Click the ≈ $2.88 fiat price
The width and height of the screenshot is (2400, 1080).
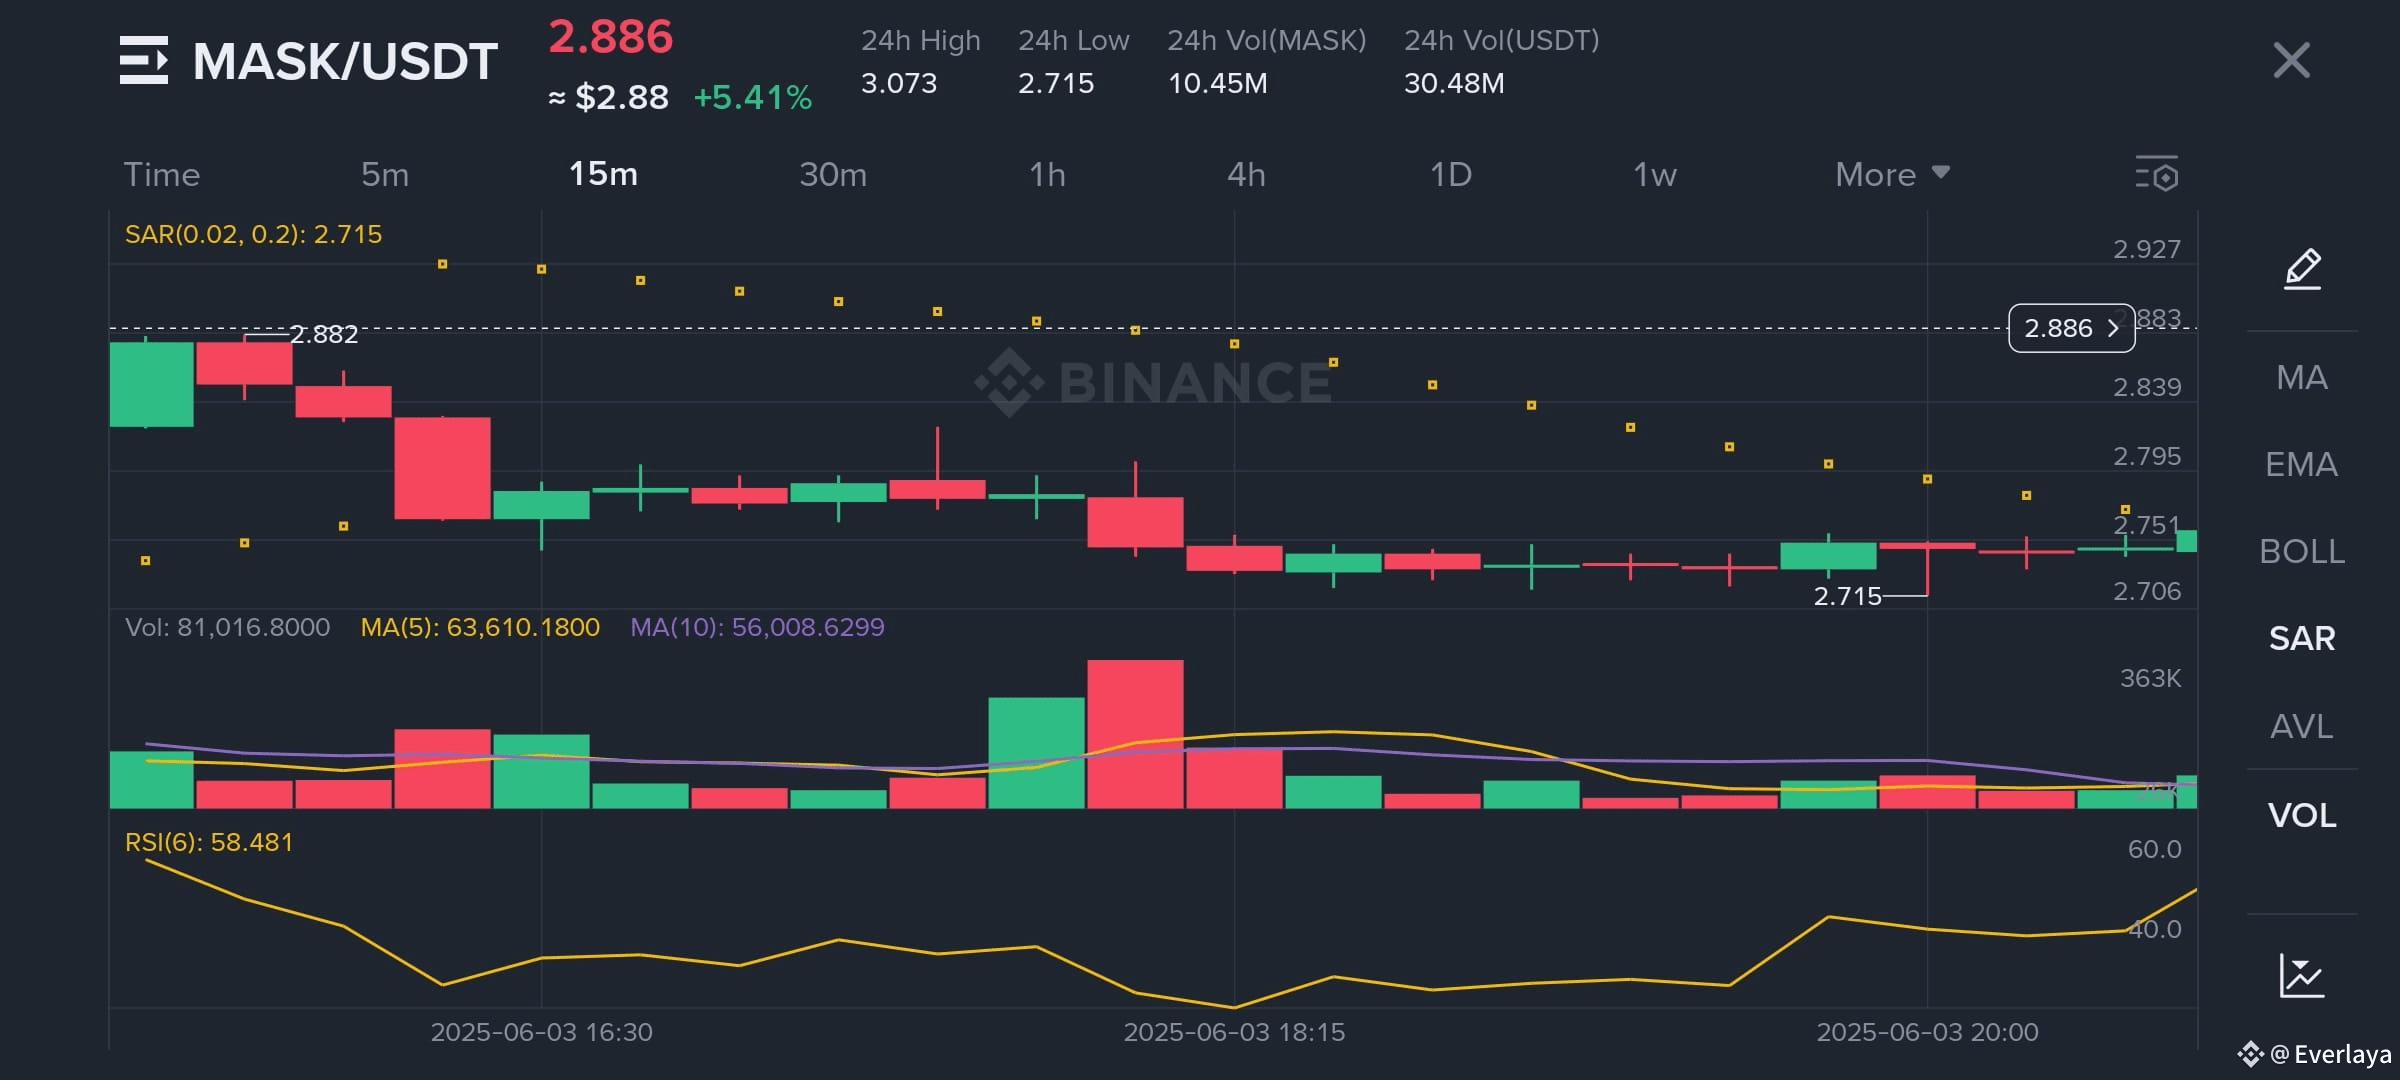tap(608, 98)
